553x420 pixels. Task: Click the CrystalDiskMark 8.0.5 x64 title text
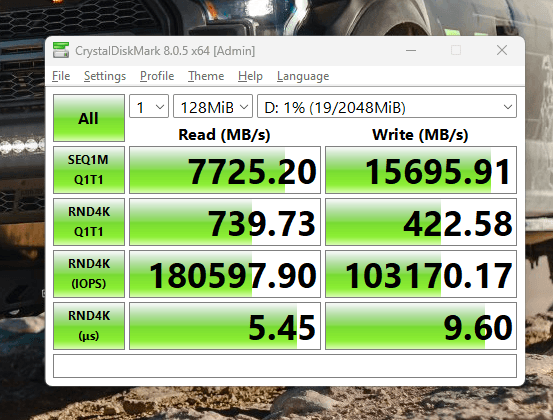click(x=165, y=51)
